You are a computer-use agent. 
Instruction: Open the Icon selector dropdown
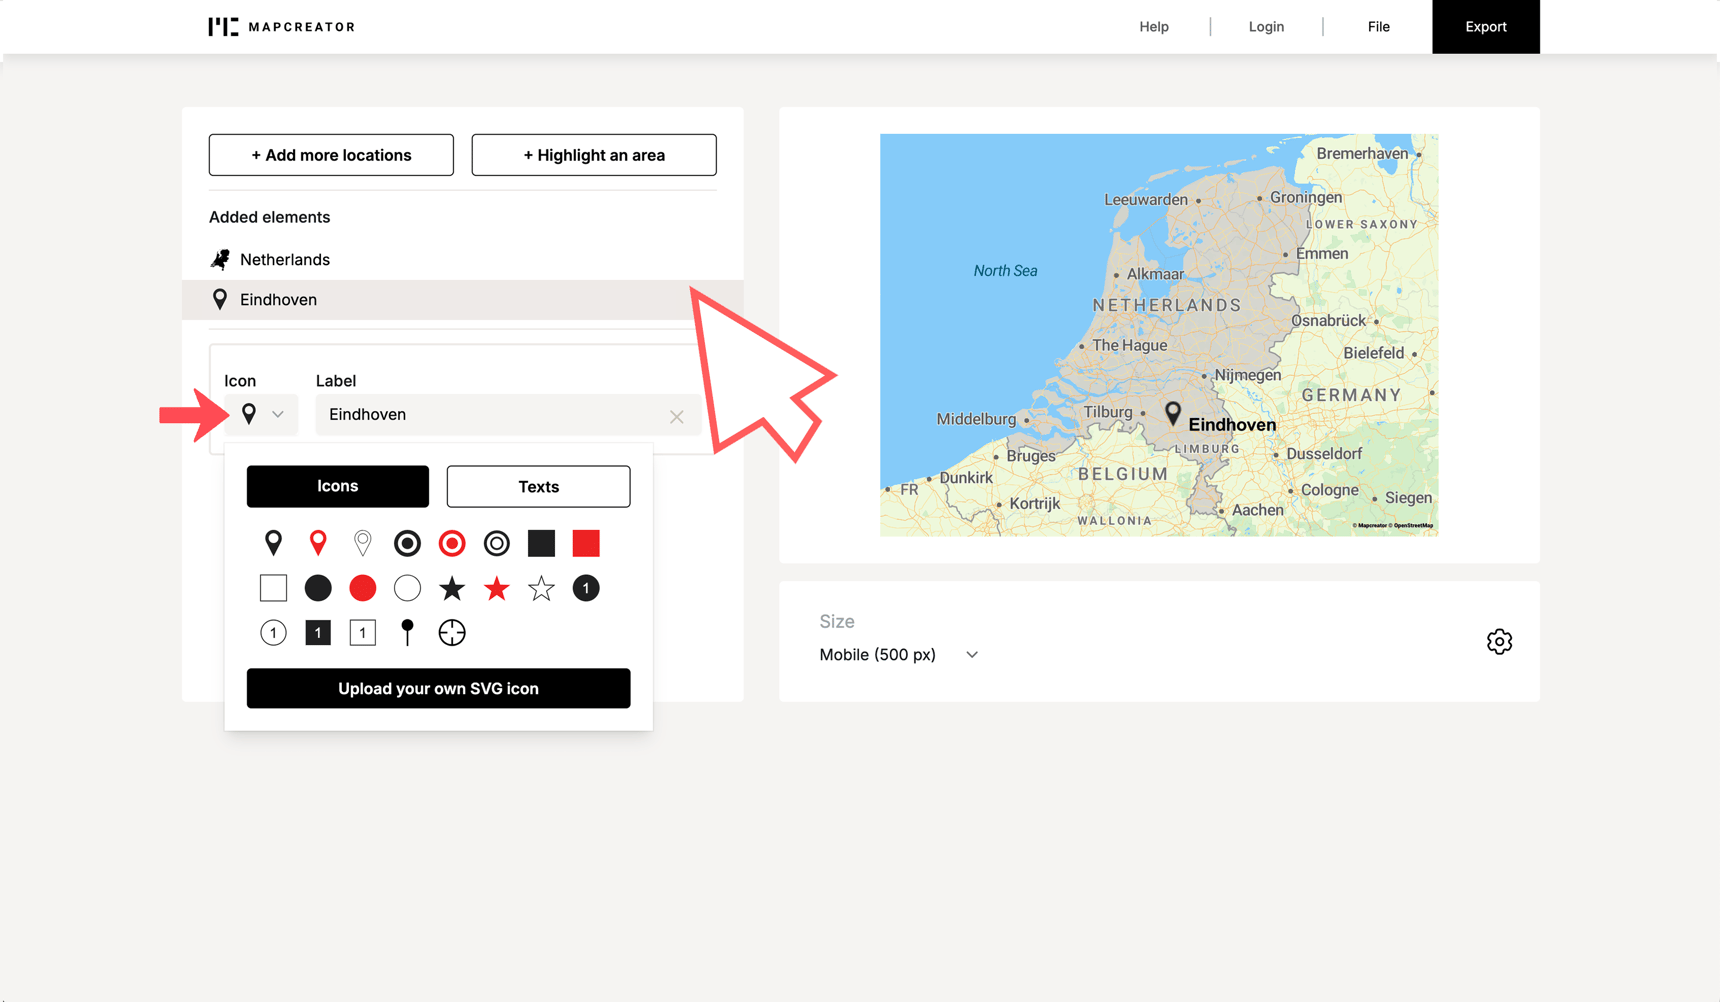262,414
